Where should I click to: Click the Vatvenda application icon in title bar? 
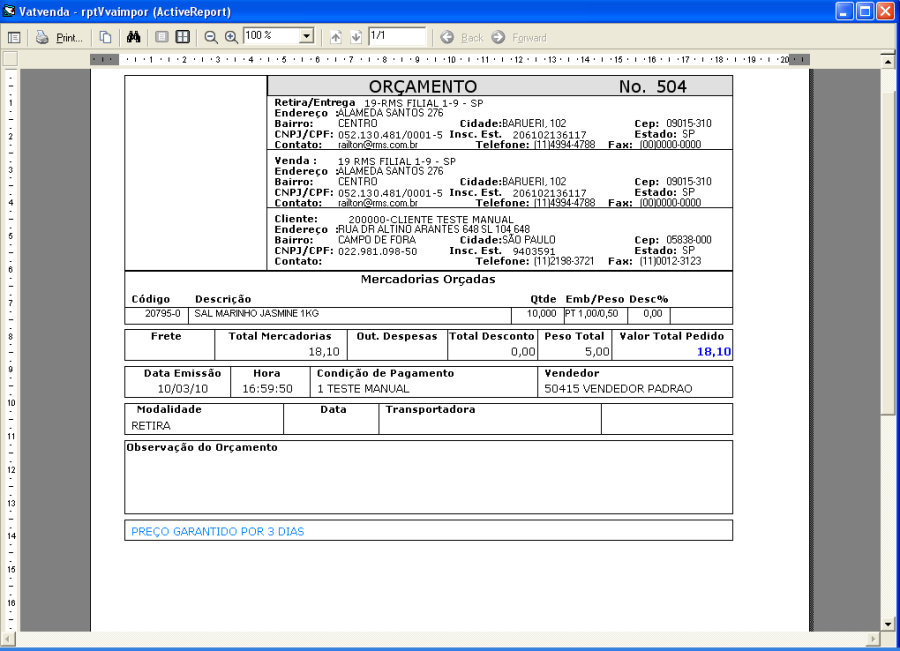click(x=9, y=11)
